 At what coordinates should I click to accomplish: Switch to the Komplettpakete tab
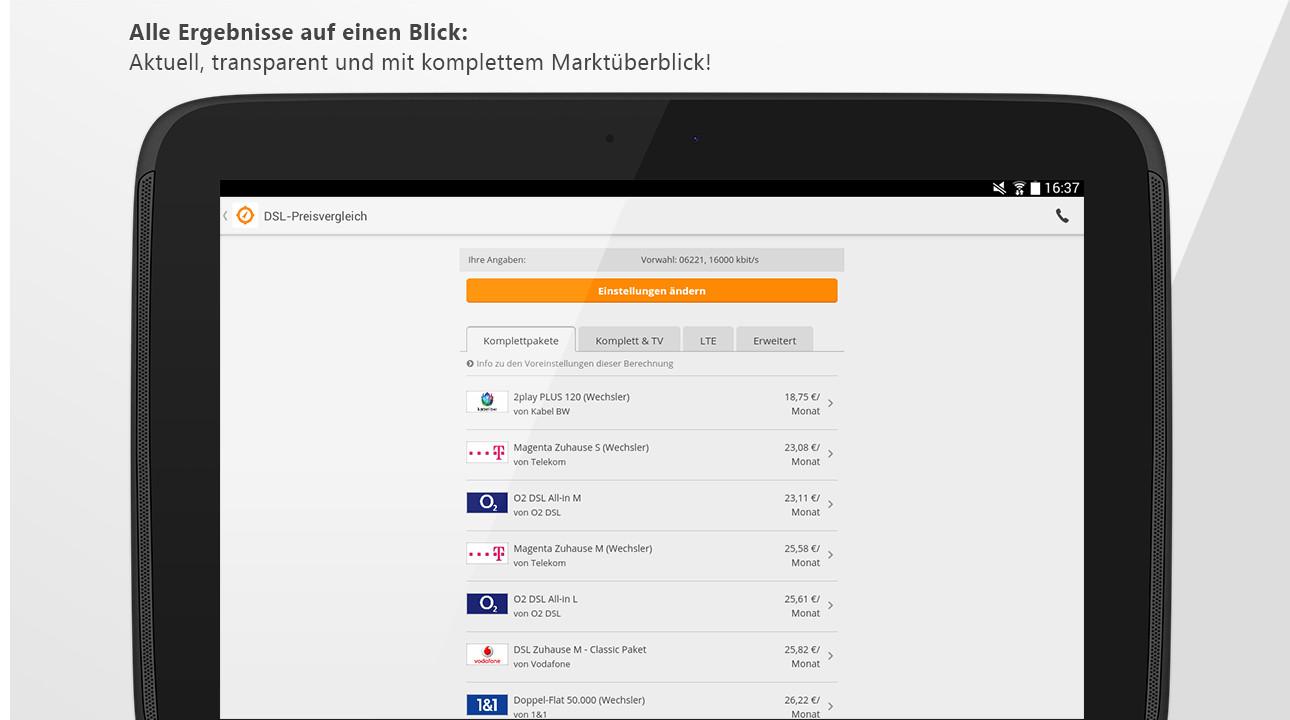(x=521, y=340)
